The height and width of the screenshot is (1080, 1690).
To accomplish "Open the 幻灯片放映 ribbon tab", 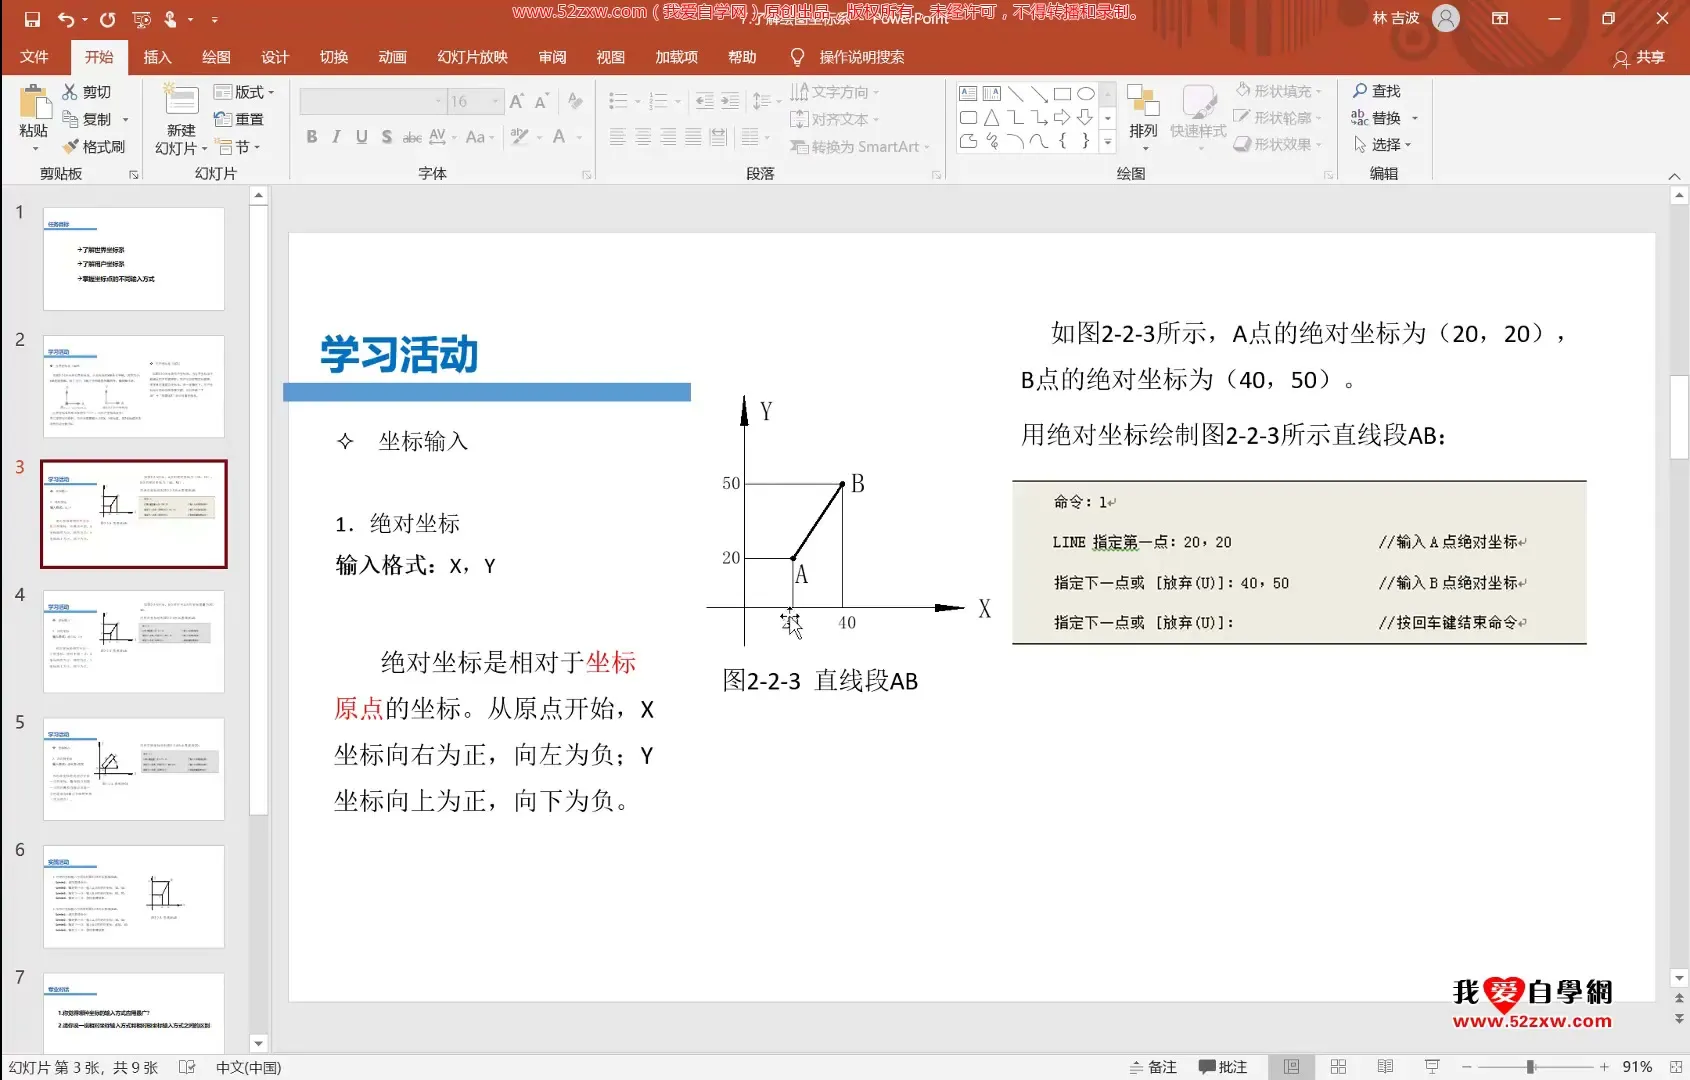I will click(472, 57).
